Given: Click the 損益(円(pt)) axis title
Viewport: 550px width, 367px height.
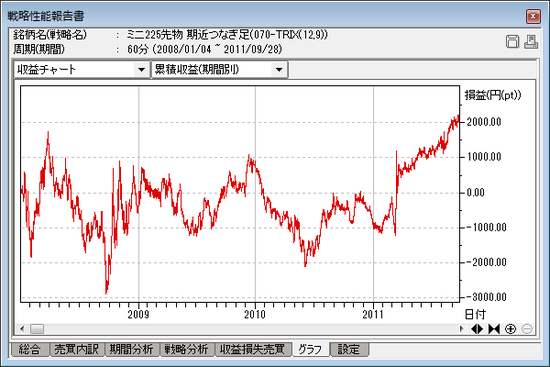Looking at the screenshot, I should point(493,95).
